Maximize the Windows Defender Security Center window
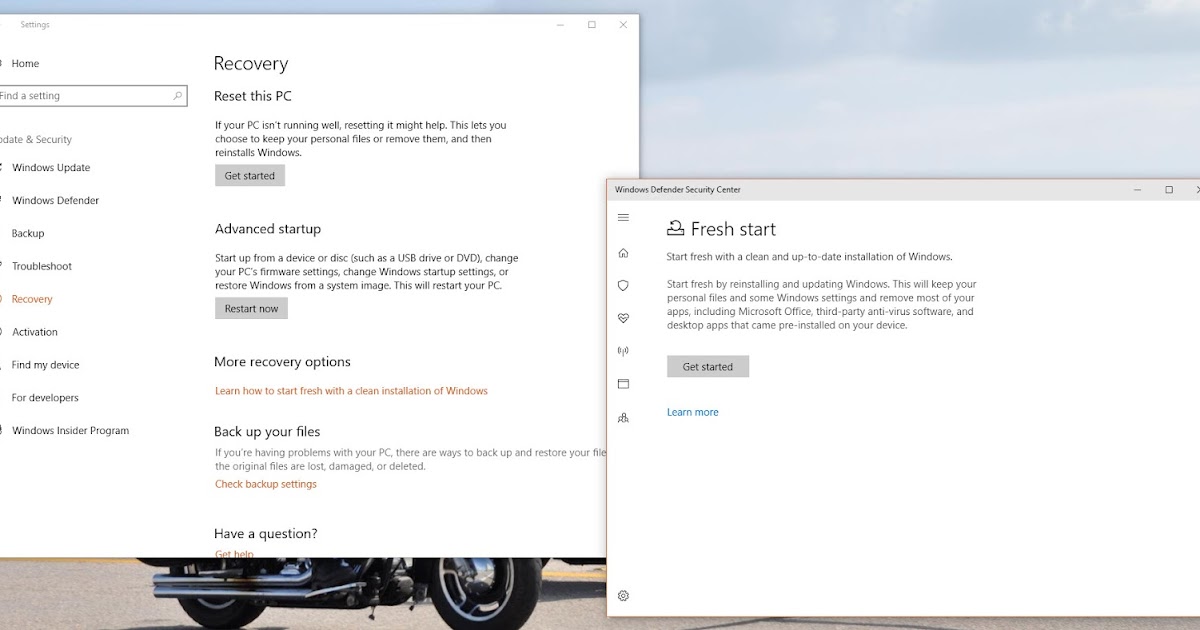 coord(1169,190)
